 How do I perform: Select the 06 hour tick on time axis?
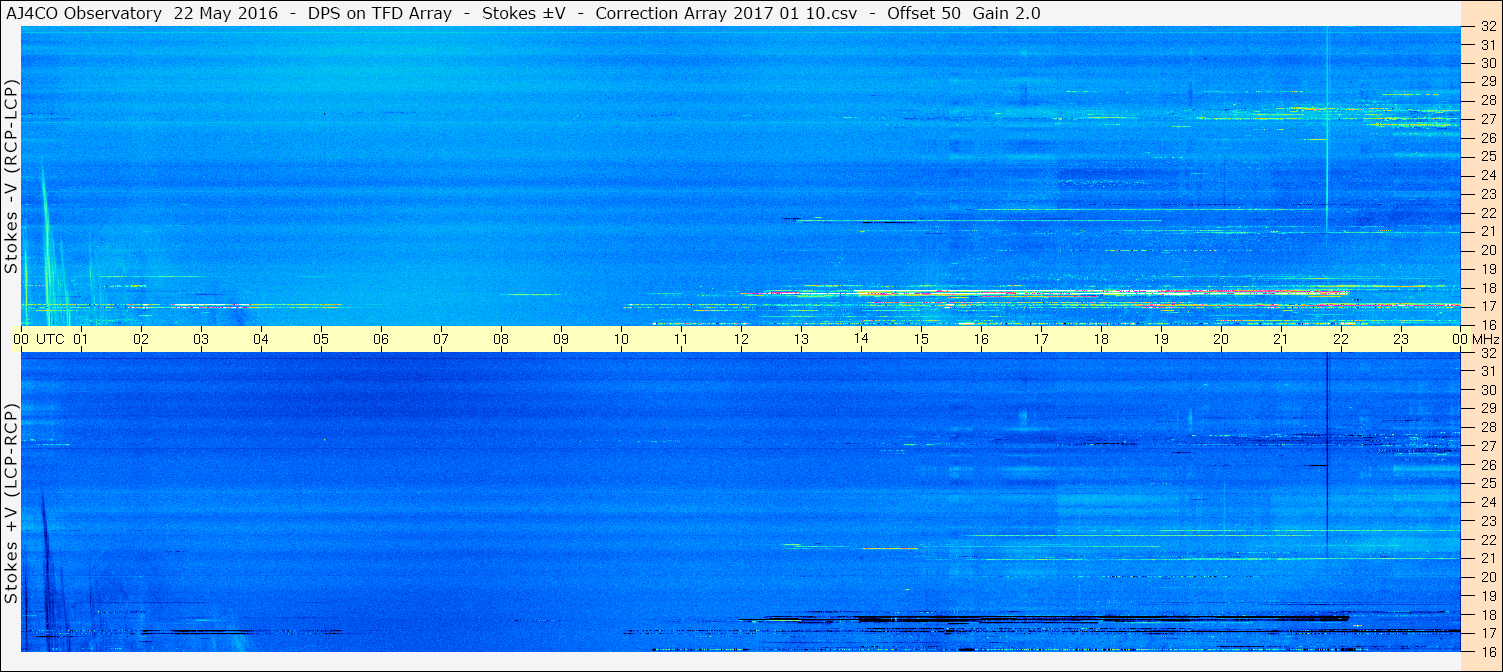point(381,339)
